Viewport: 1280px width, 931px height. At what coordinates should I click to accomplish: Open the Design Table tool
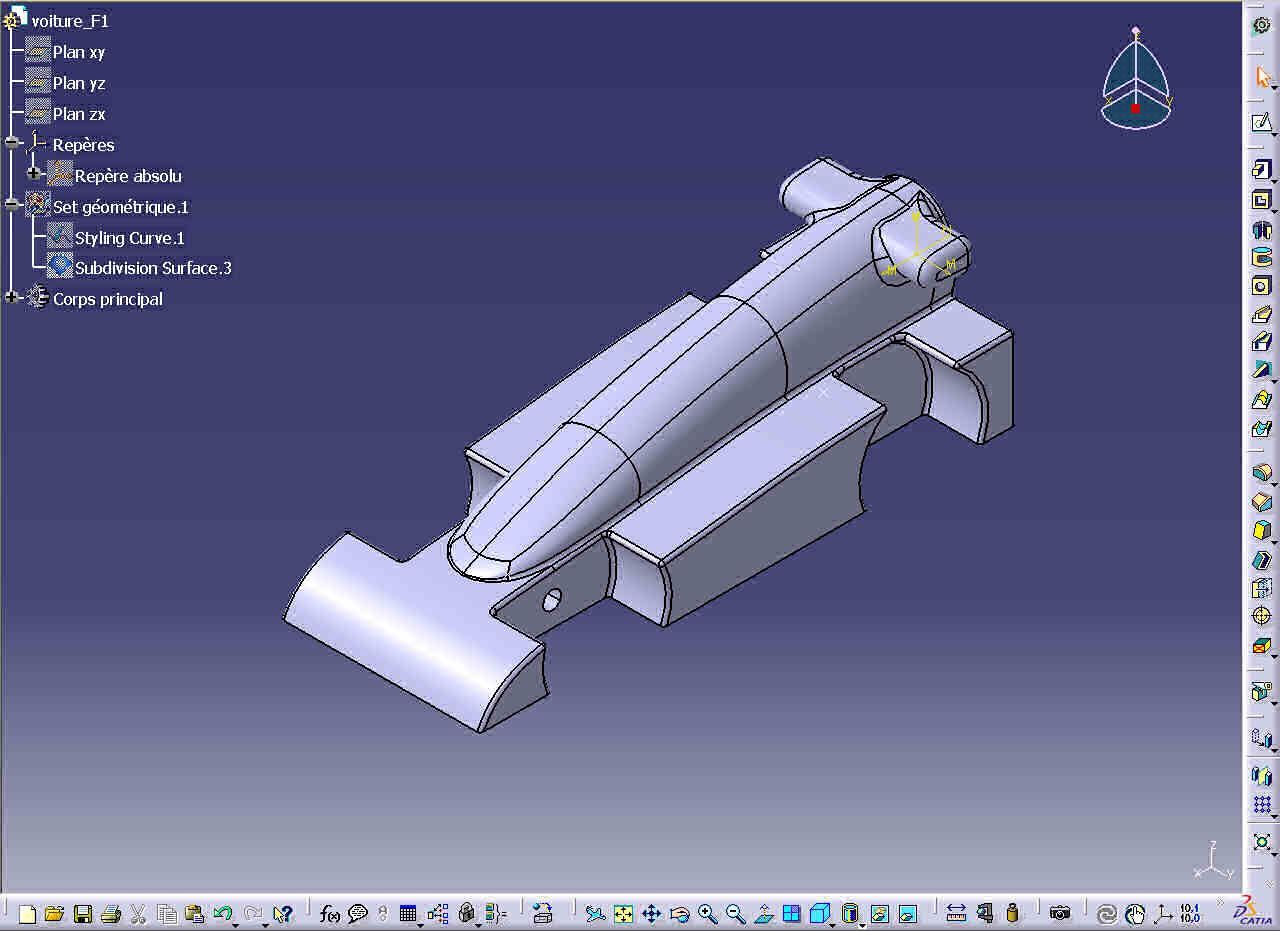tap(407, 913)
